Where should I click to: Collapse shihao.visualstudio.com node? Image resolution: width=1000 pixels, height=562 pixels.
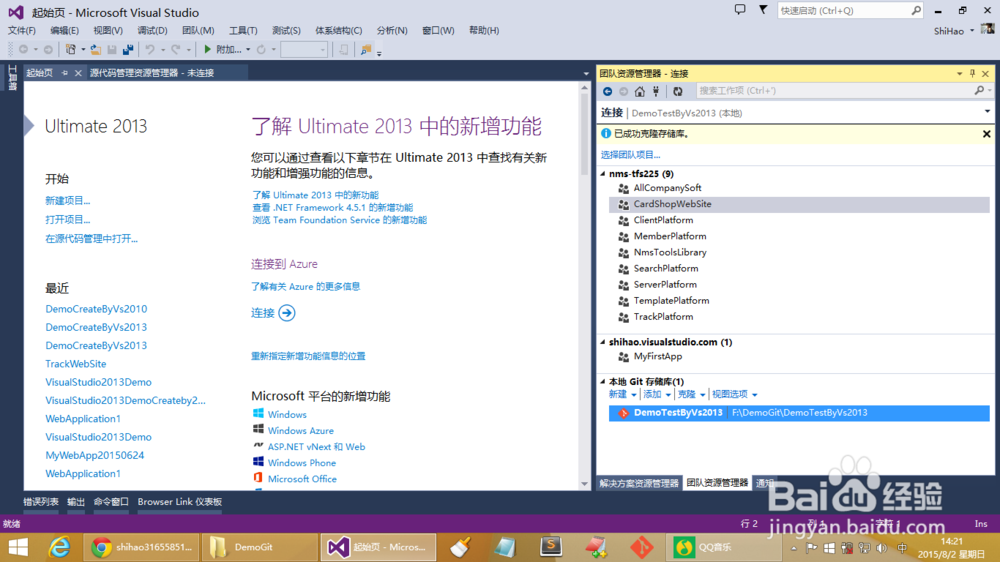pos(603,342)
